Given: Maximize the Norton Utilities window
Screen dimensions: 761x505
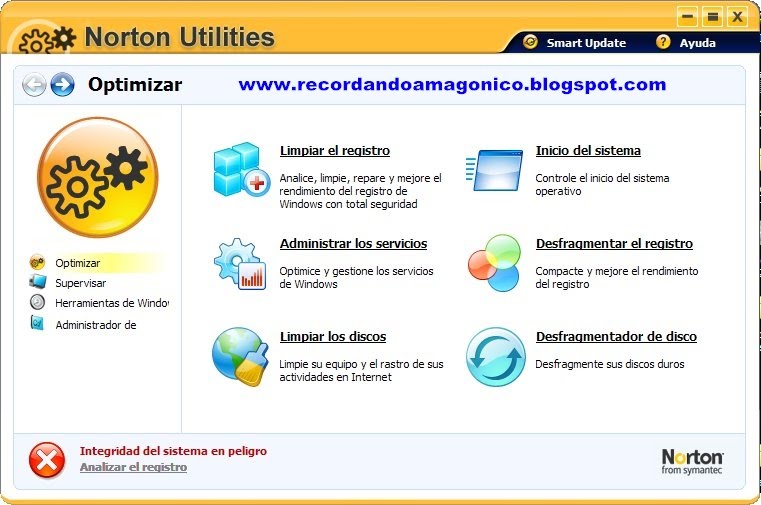Looking at the screenshot, I should pyautogui.click(x=712, y=17).
